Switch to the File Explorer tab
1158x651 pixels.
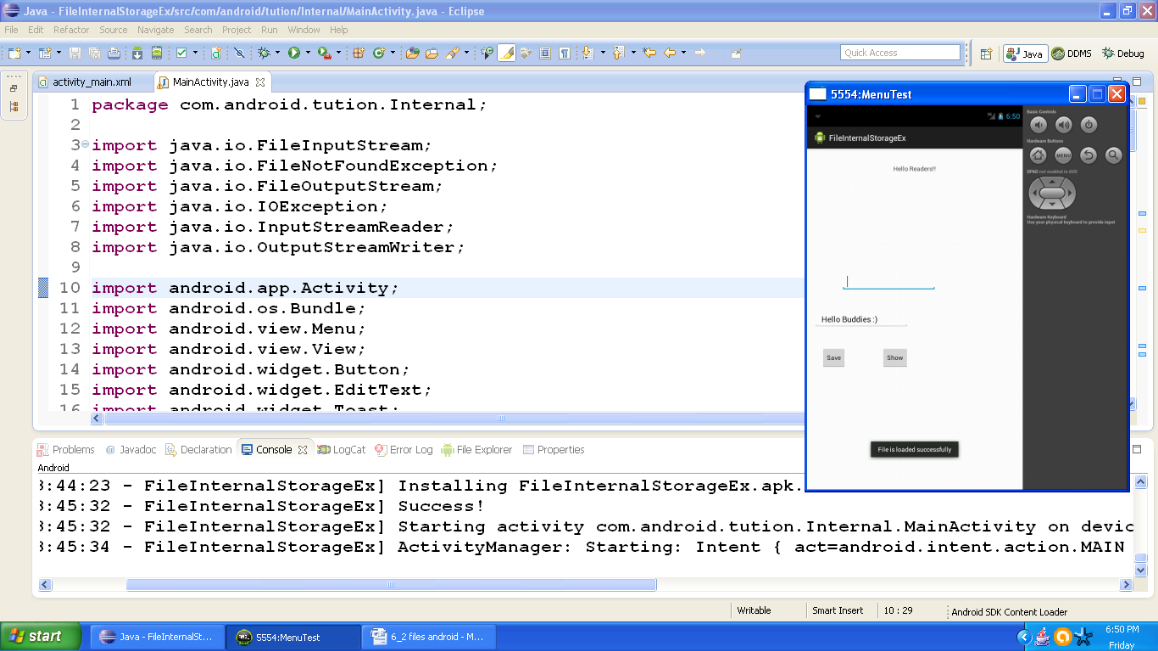click(x=477, y=449)
